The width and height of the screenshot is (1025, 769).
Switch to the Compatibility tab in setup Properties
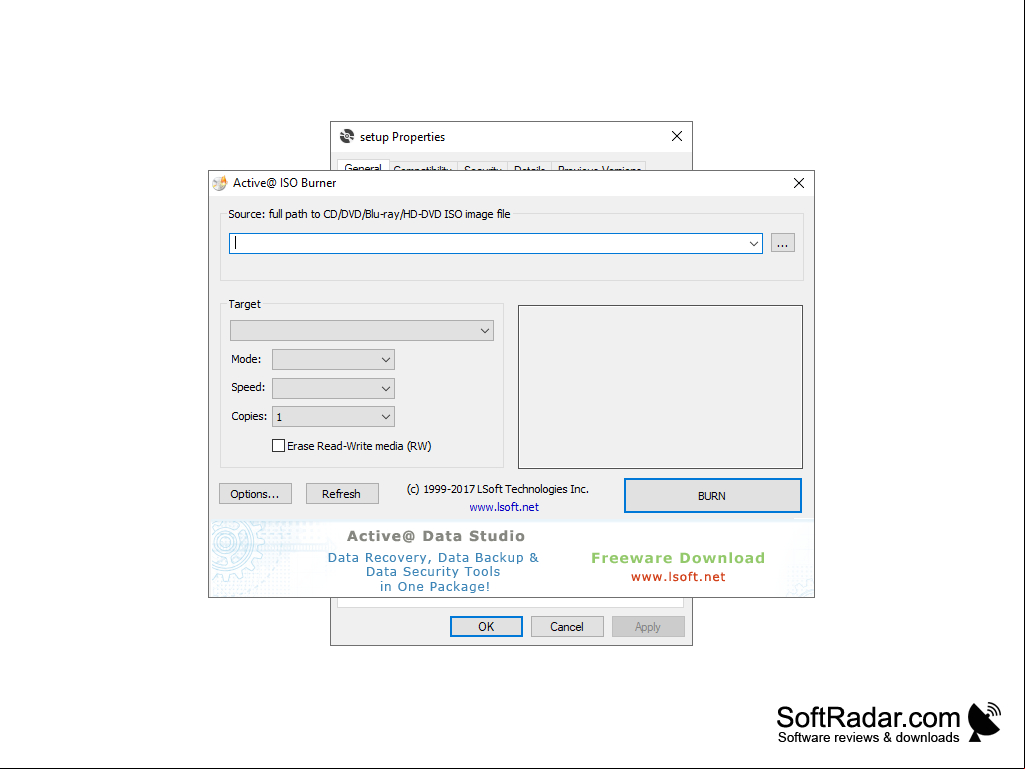pos(423,167)
